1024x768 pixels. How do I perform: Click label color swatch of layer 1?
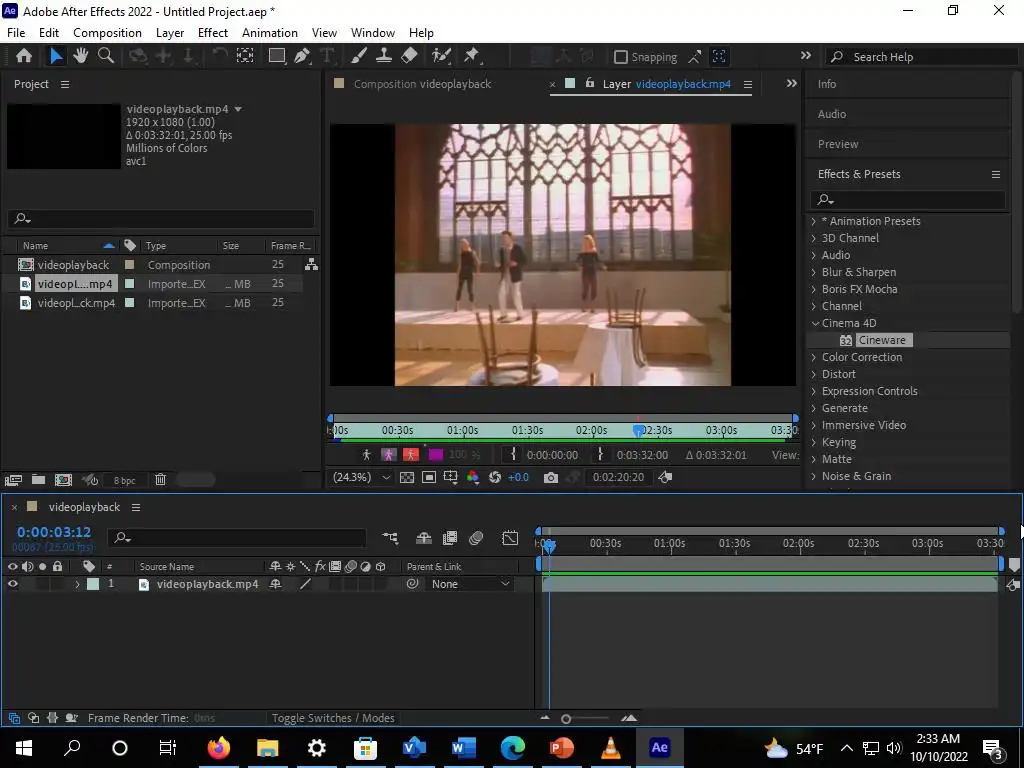point(93,584)
